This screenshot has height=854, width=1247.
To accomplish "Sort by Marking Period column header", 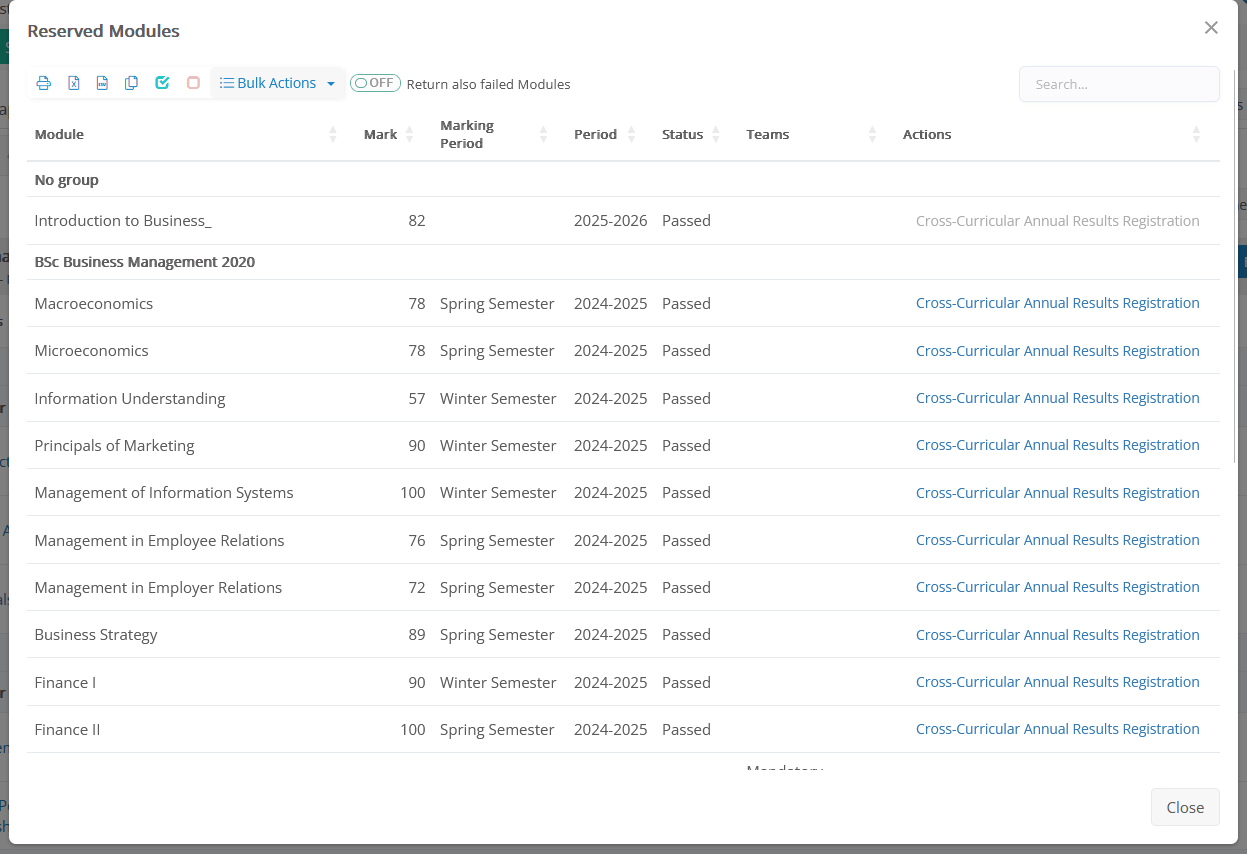I will [467, 134].
